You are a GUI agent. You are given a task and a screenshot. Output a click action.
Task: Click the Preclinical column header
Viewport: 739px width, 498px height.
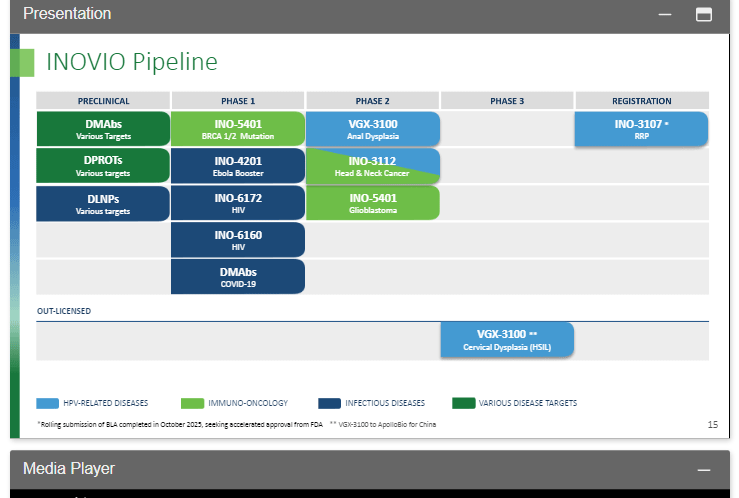[103, 101]
